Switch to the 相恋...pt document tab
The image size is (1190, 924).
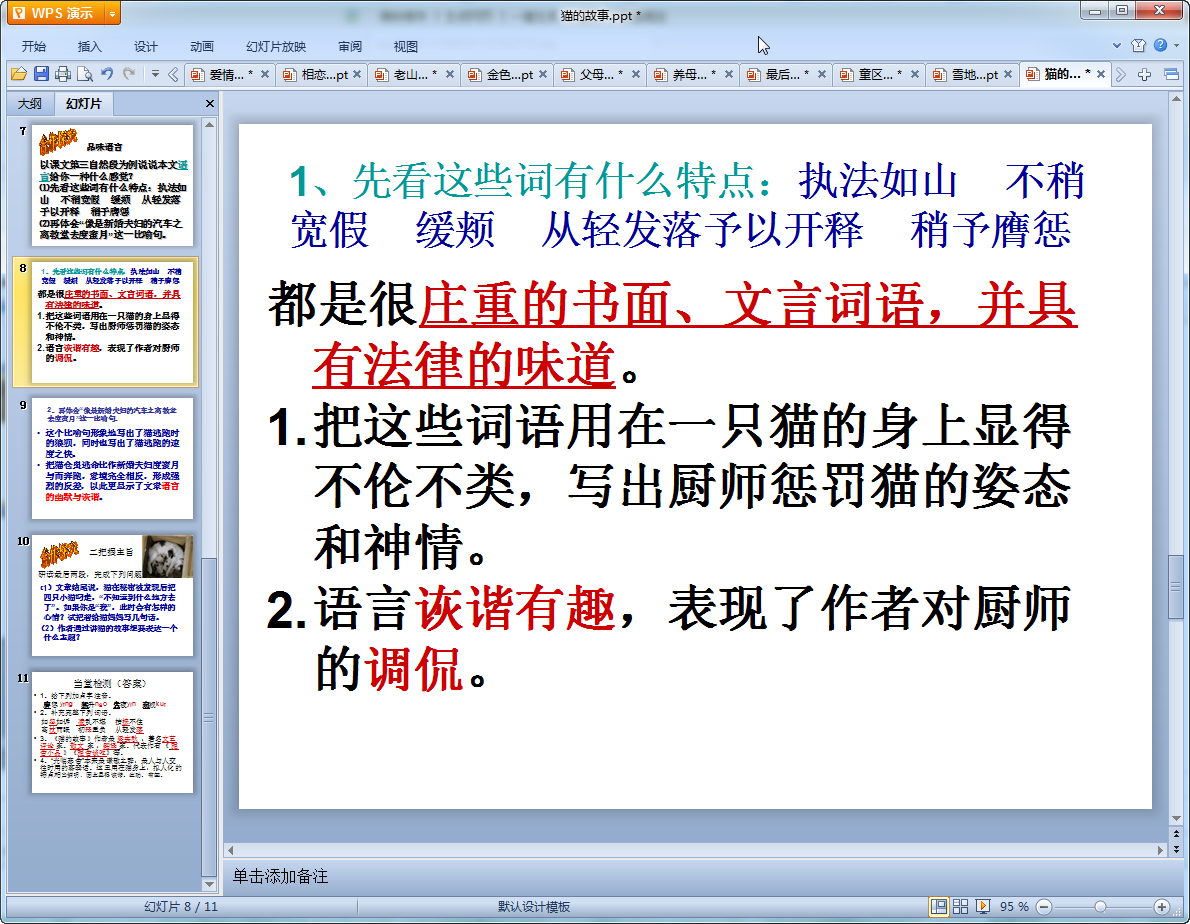[x=321, y=74]
